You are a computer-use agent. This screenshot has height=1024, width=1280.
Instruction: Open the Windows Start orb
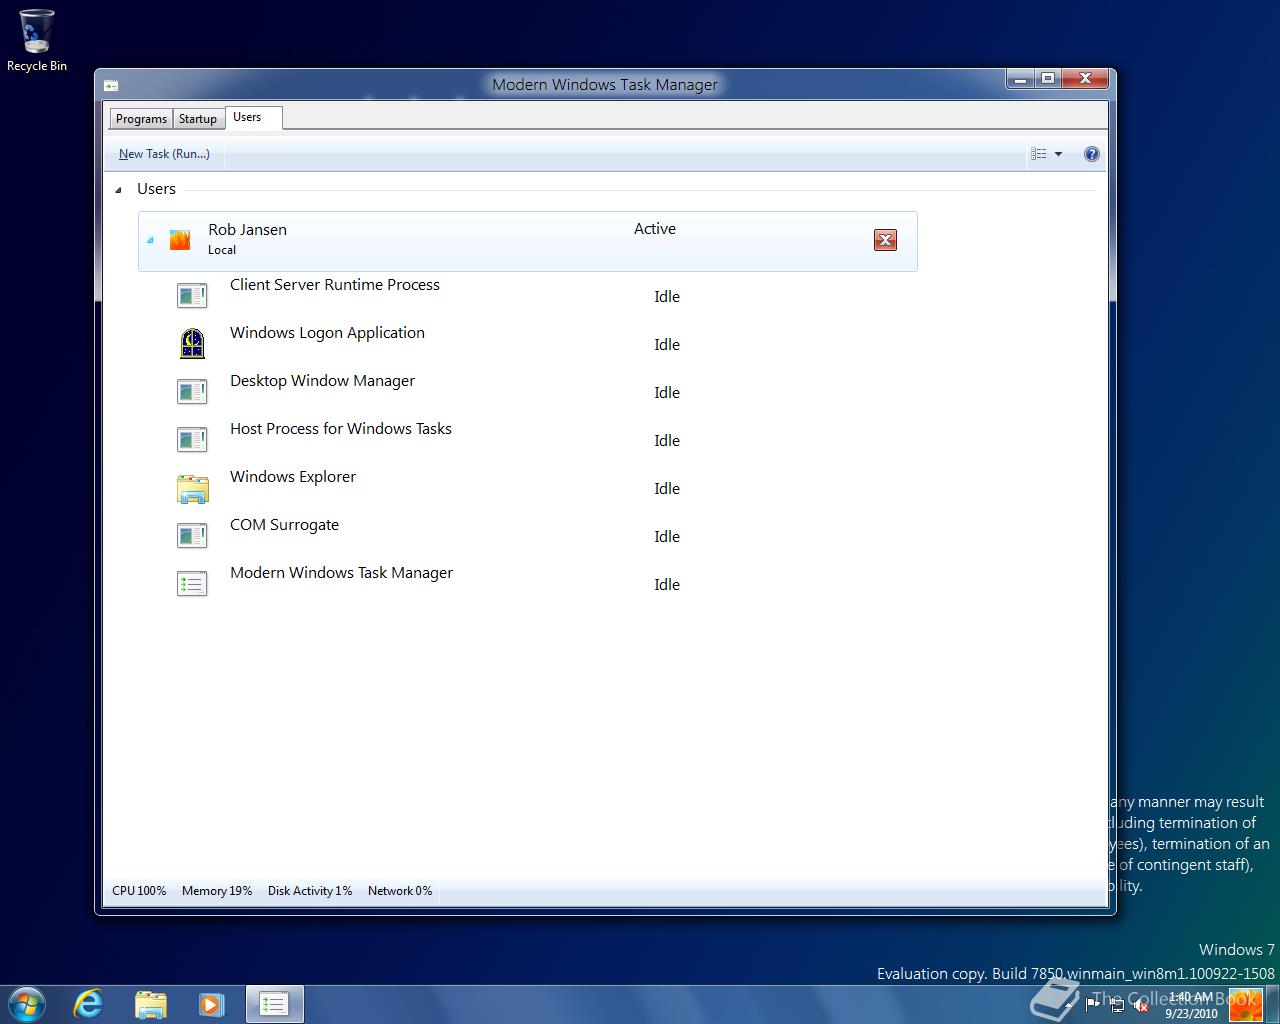coord(27,1003)
